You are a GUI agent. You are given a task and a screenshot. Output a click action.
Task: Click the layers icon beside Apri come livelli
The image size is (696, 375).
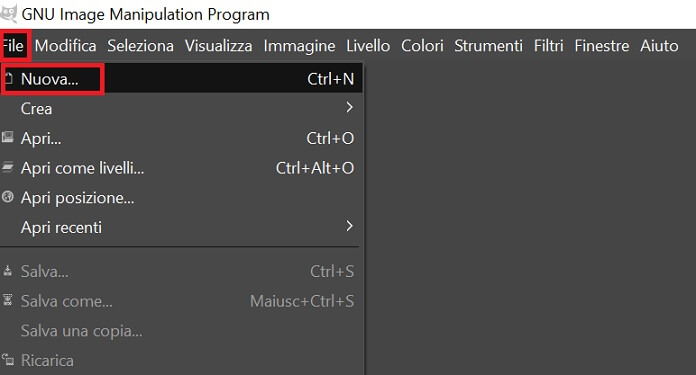coord(8,167)
